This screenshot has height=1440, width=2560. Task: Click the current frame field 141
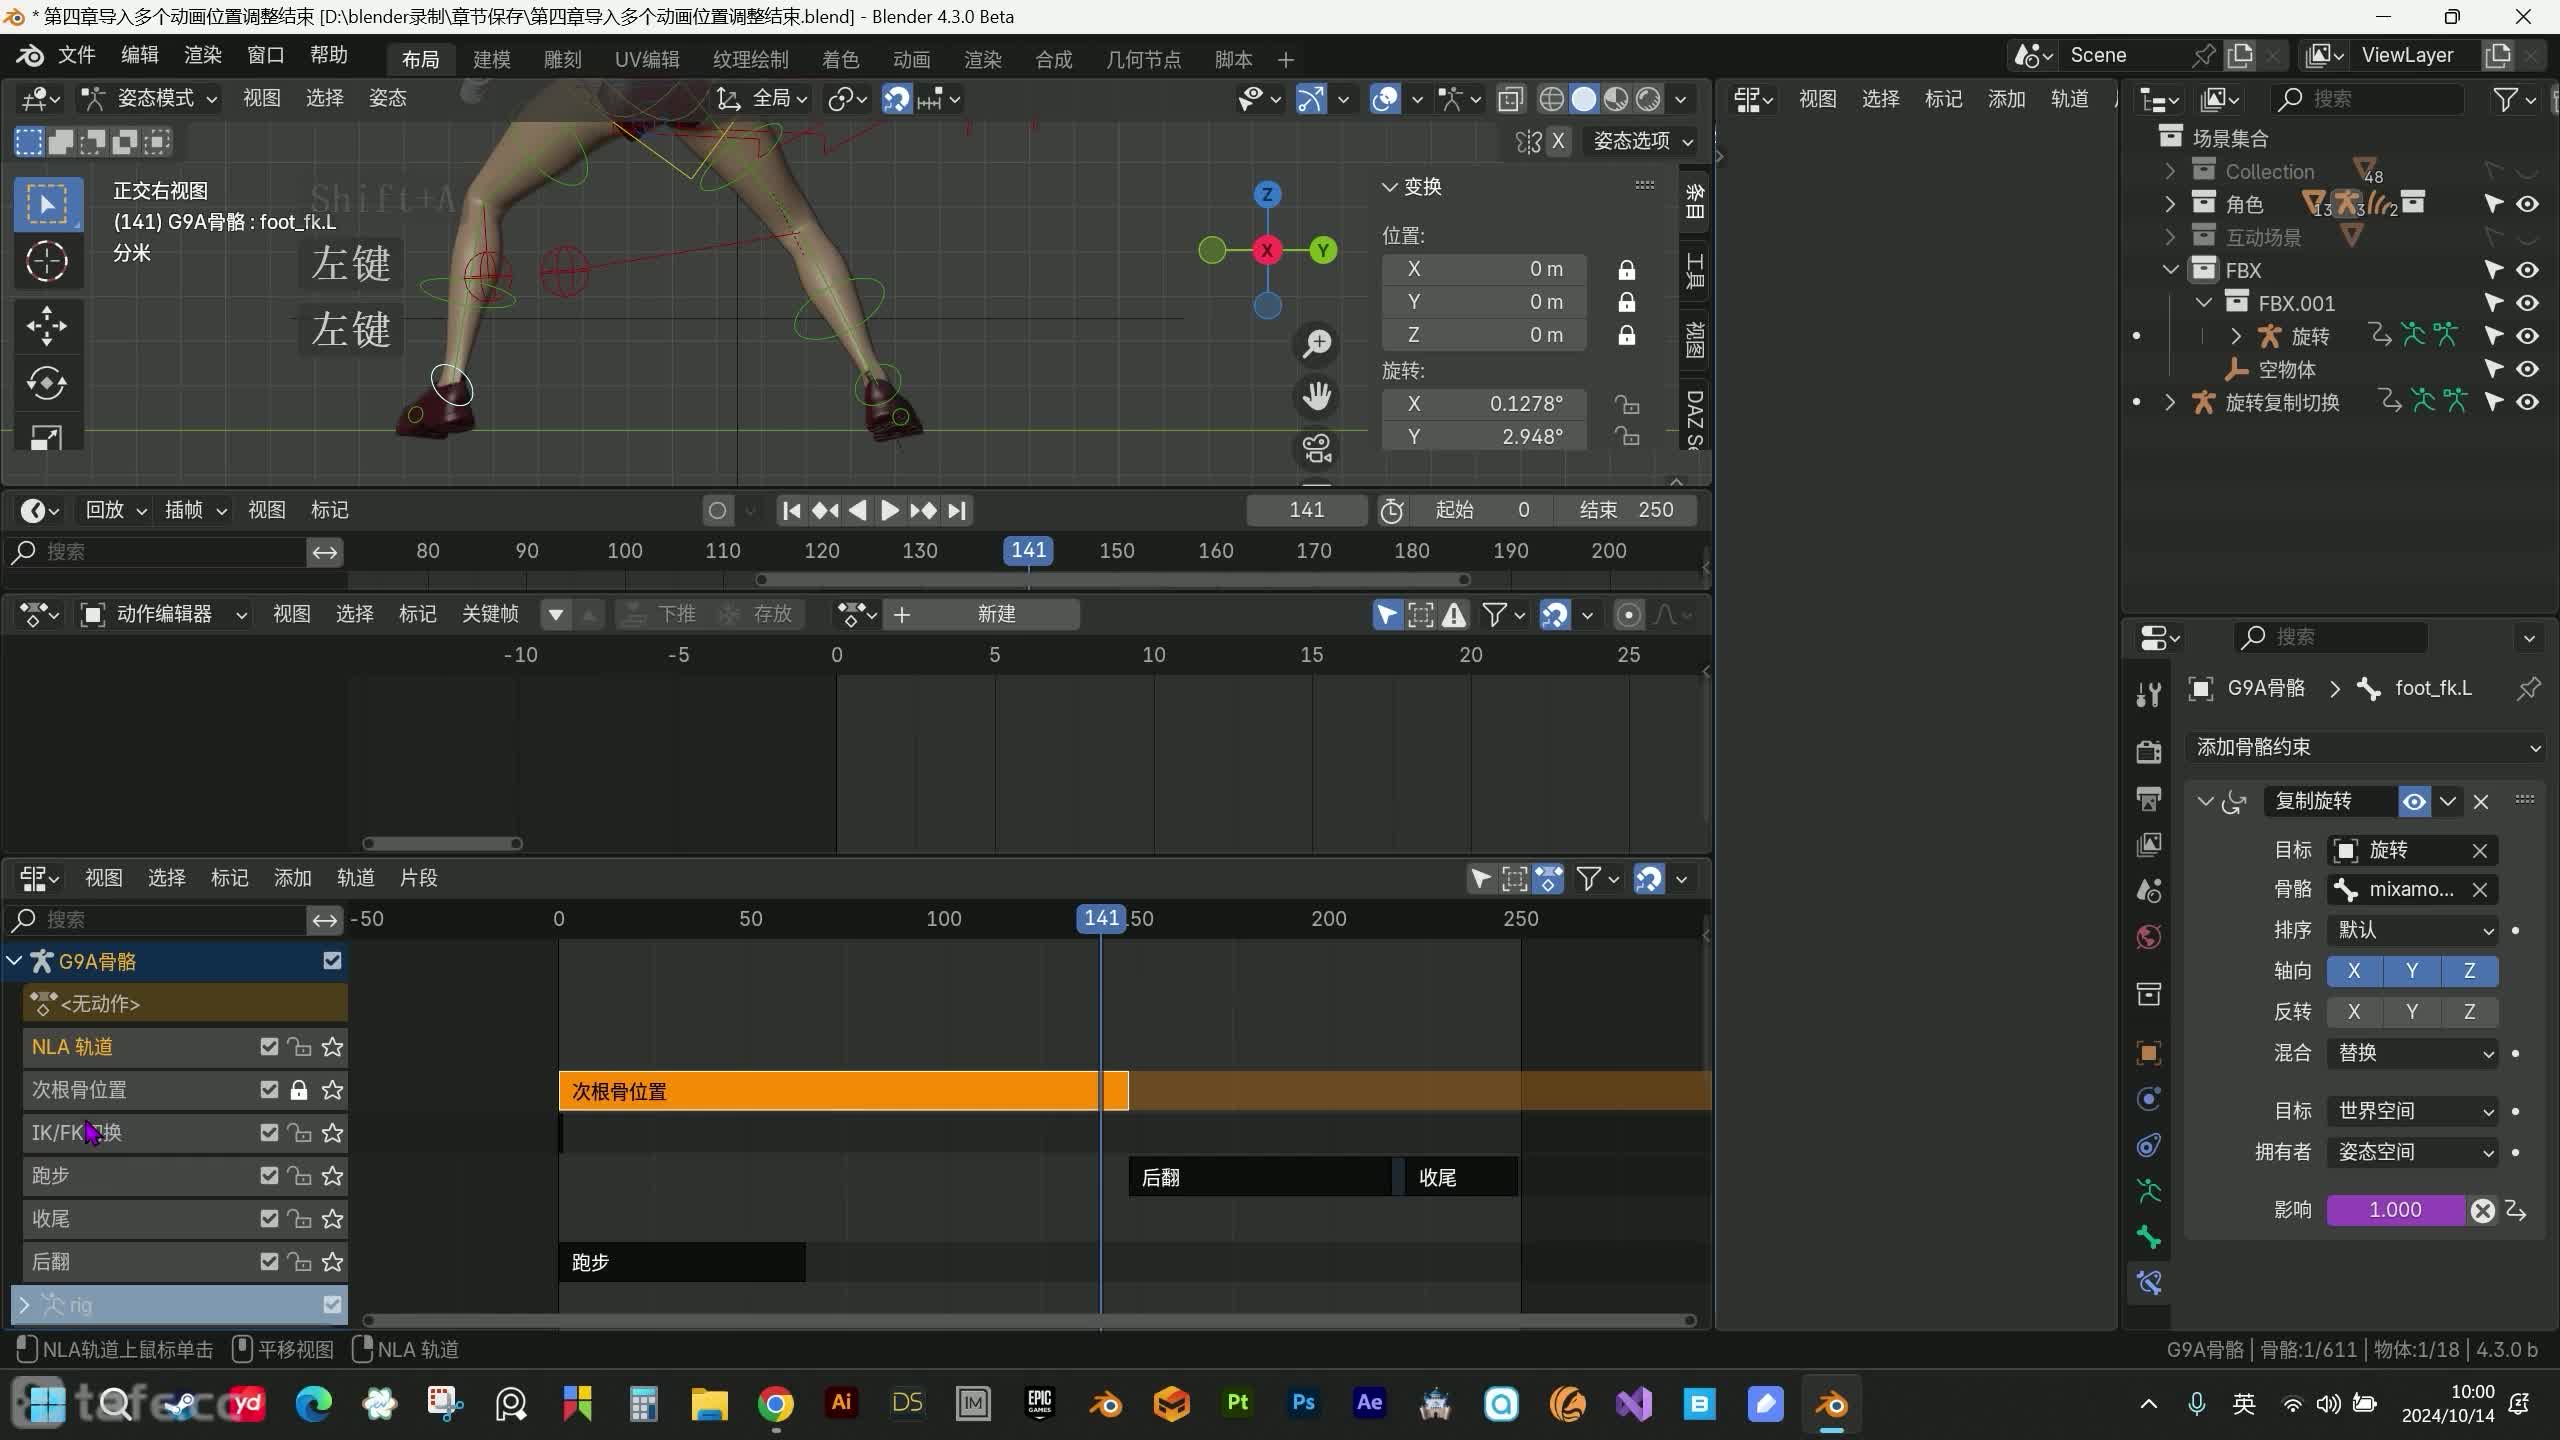click(x=1307, y=510)
